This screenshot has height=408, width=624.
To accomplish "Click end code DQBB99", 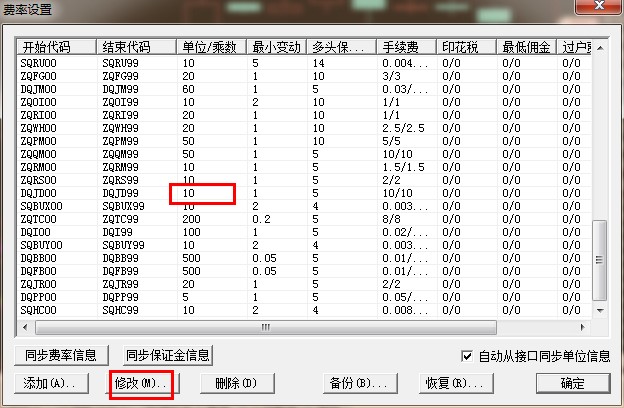I will tap(120, 258).
